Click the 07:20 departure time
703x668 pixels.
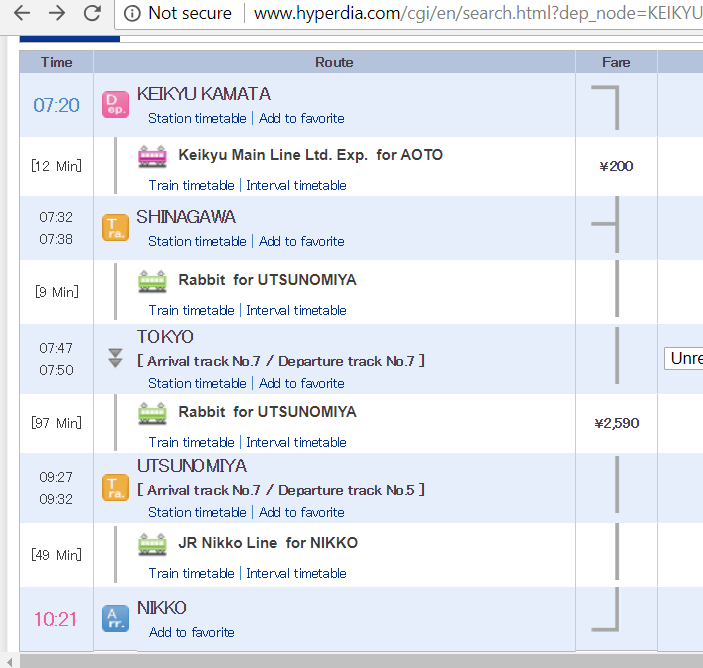pos(56,105)
